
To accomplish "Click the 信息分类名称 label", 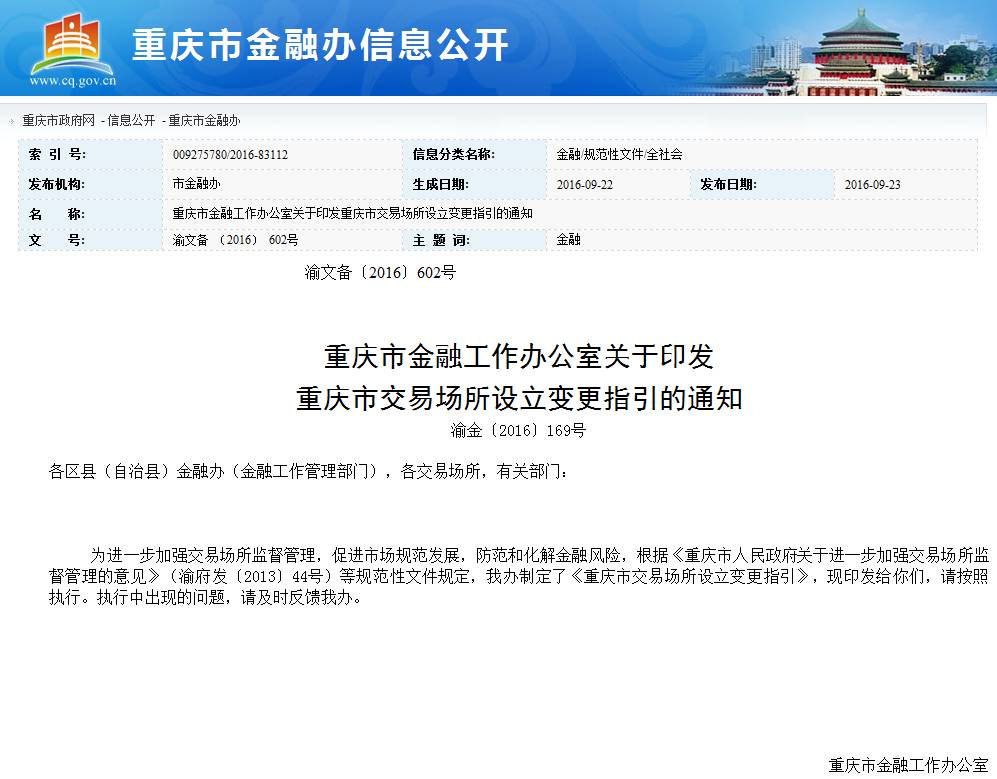I will (x=453, y=154).
